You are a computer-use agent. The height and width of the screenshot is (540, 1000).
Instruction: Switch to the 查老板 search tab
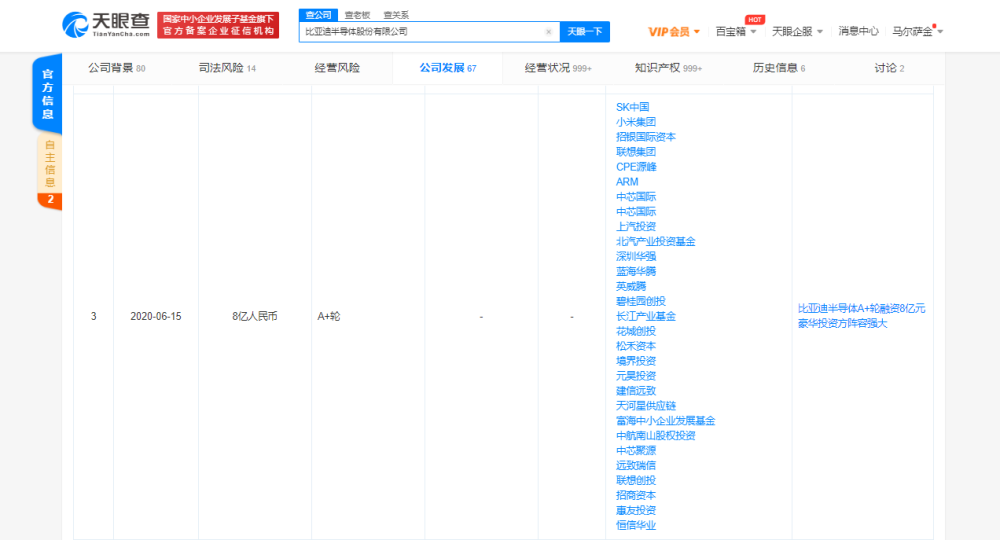point(357,15)
